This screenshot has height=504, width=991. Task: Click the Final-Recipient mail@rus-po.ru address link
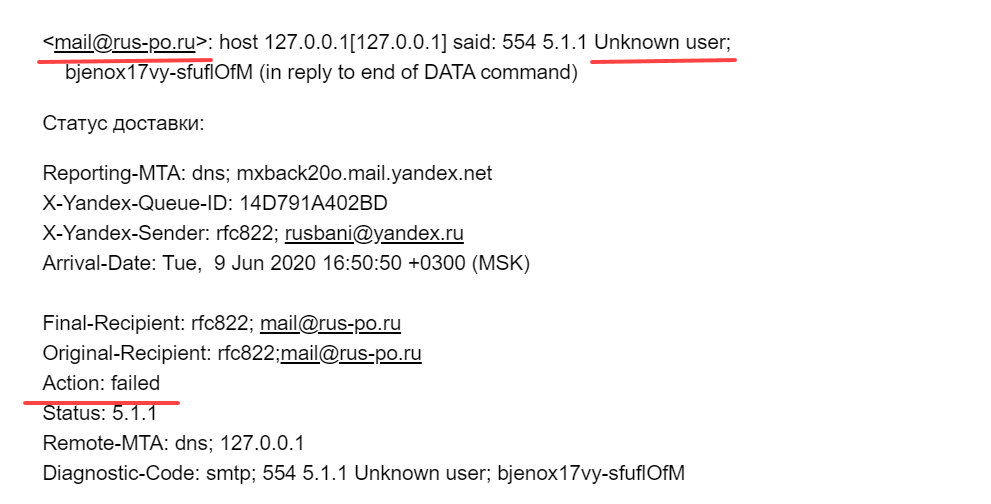tap(330, 323)
